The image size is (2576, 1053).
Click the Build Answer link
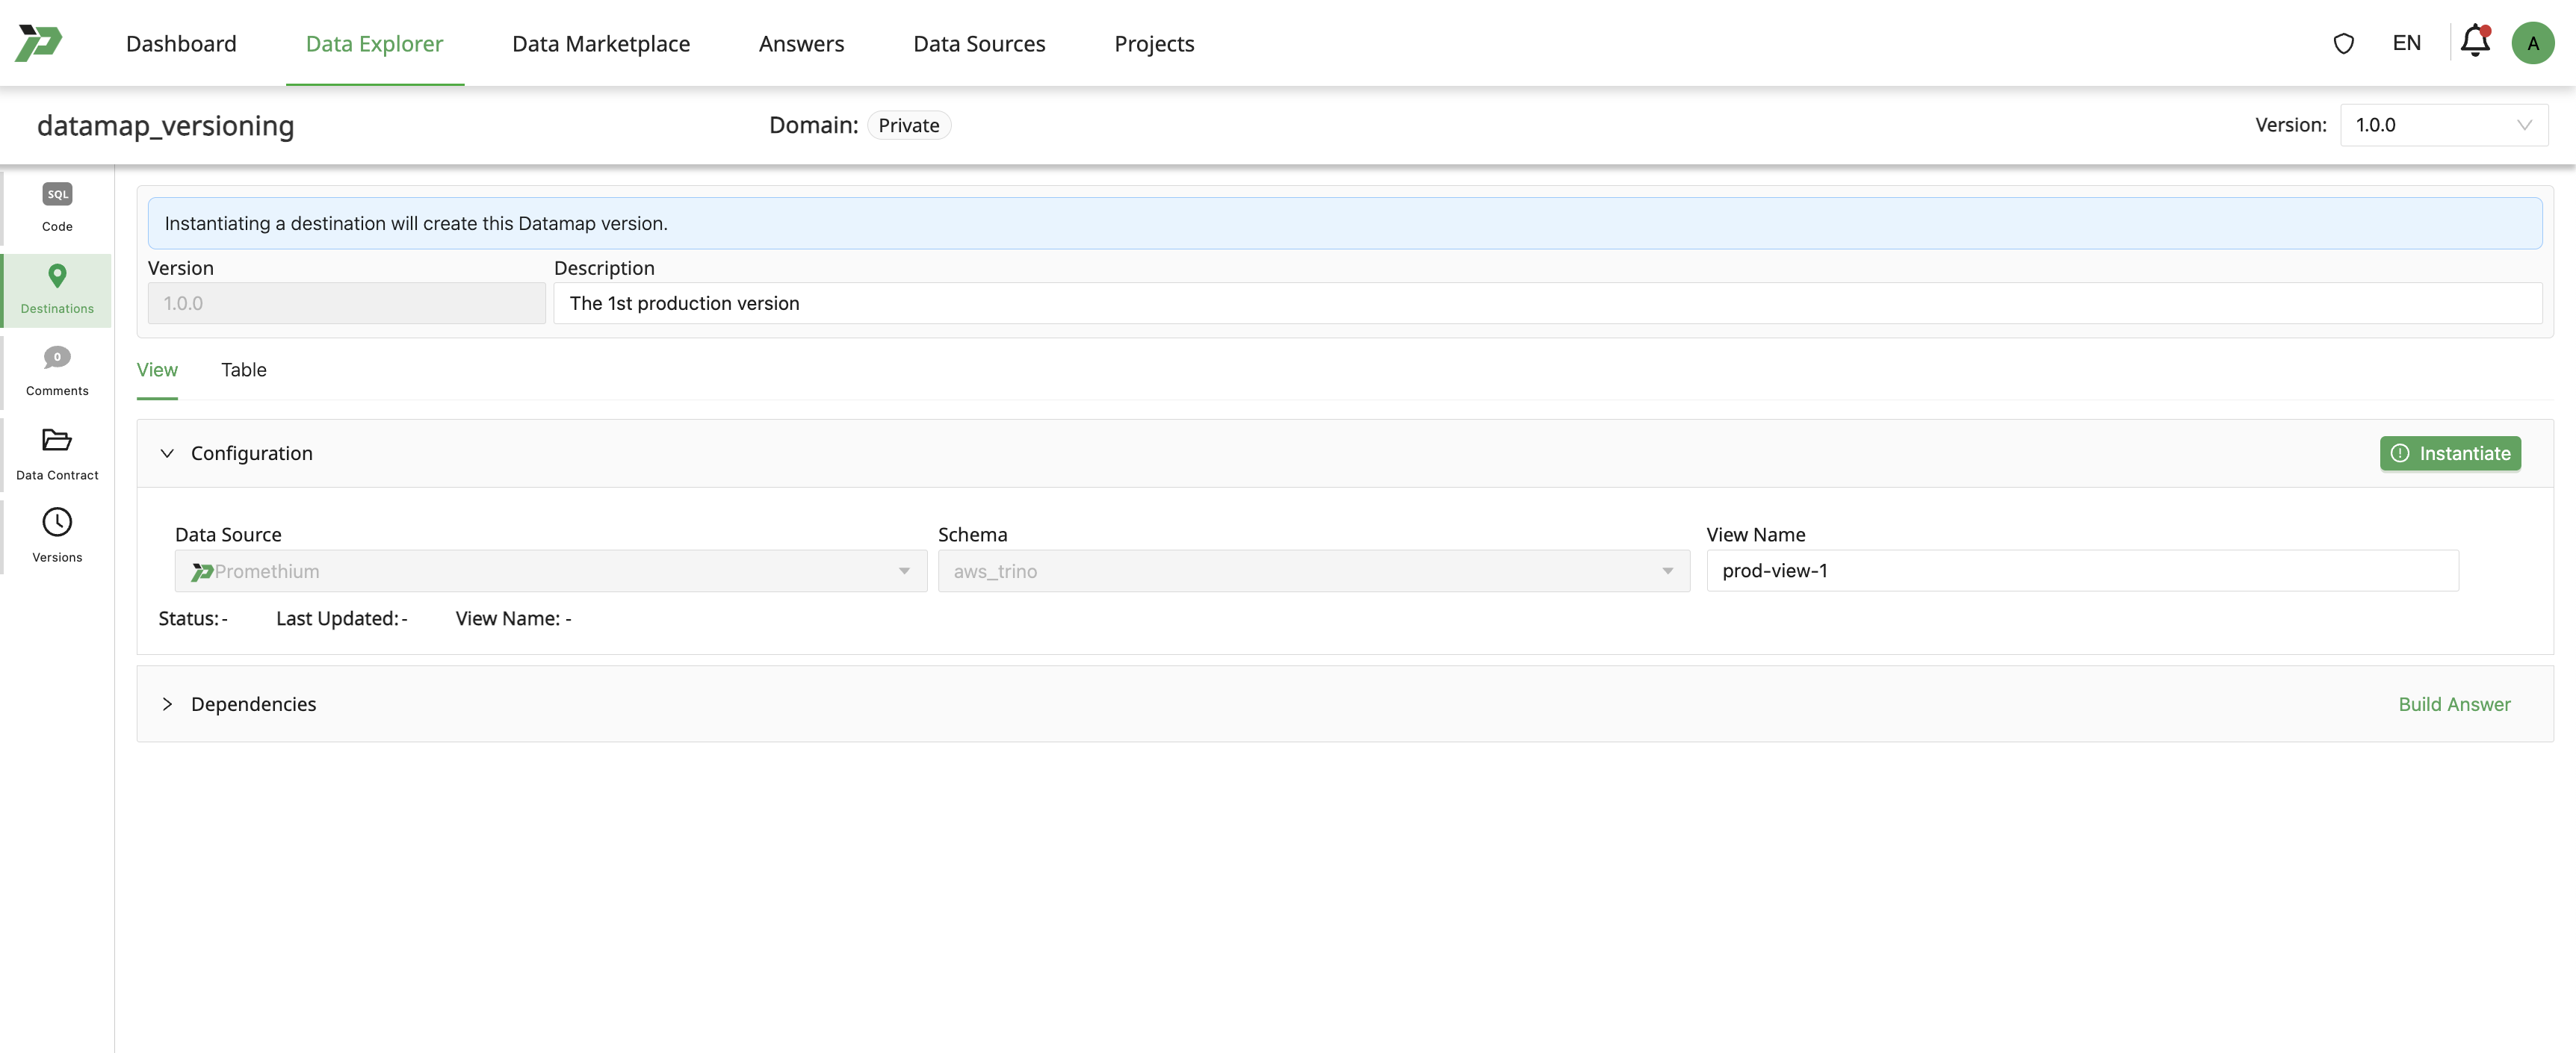click(x=2453, y=704)
